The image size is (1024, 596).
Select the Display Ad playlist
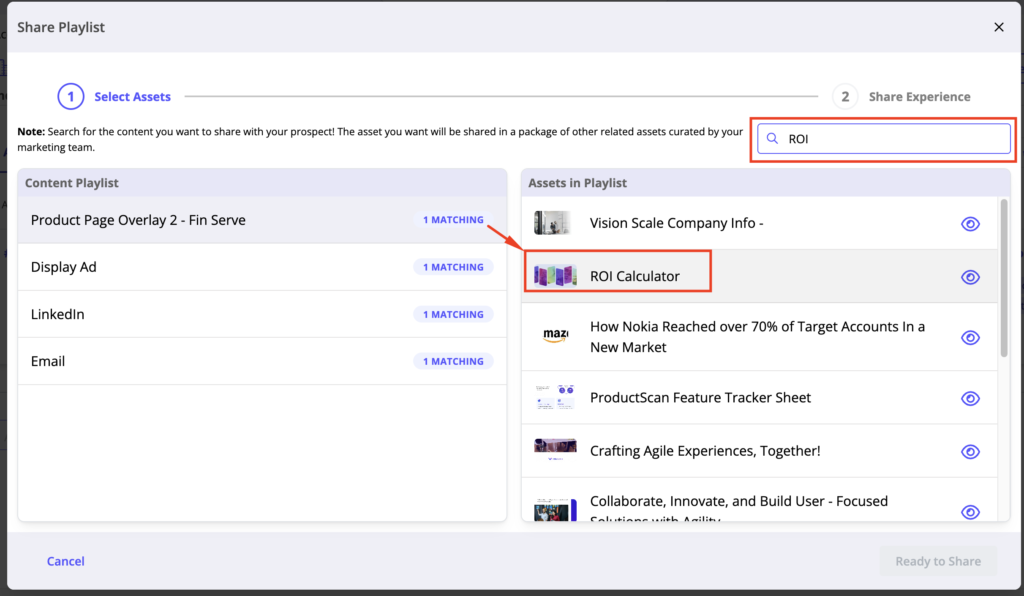[x=64, y=267]
